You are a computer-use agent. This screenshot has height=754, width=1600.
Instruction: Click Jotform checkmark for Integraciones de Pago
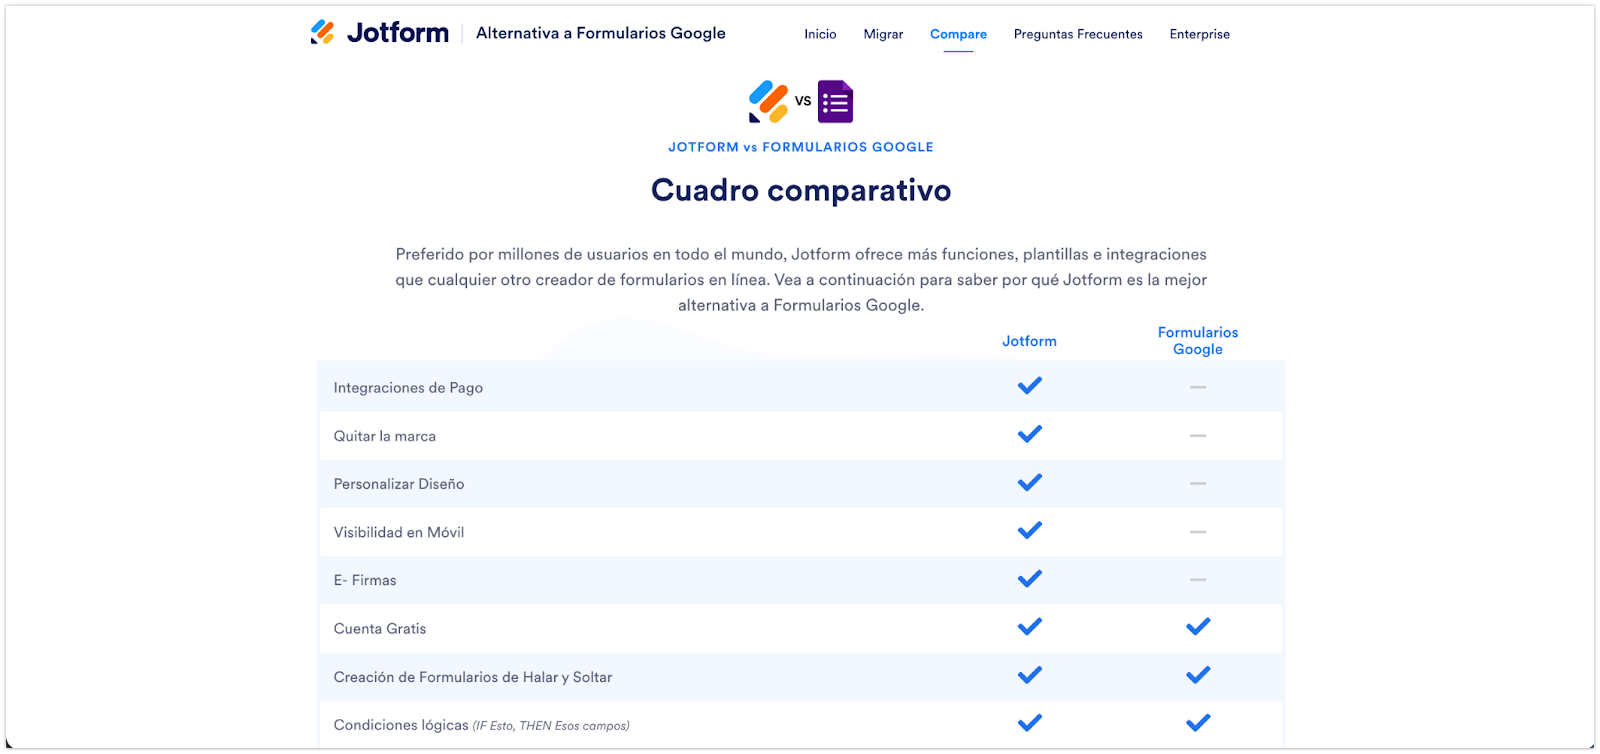1029,386
